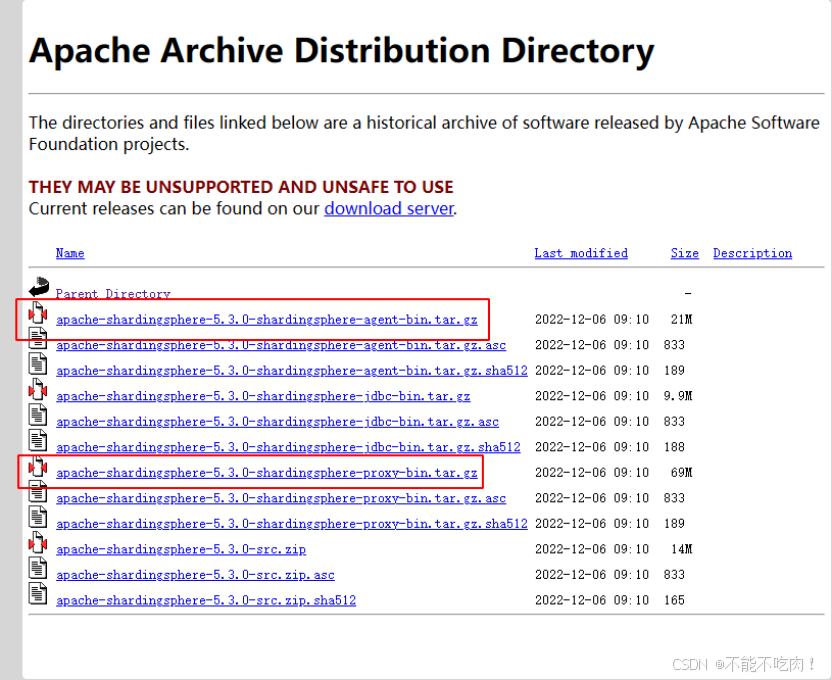Click the modified date of proxy-bin.tar.gz
The height and width of the screenshot is (680, 832).
click(x=592, y=472)
